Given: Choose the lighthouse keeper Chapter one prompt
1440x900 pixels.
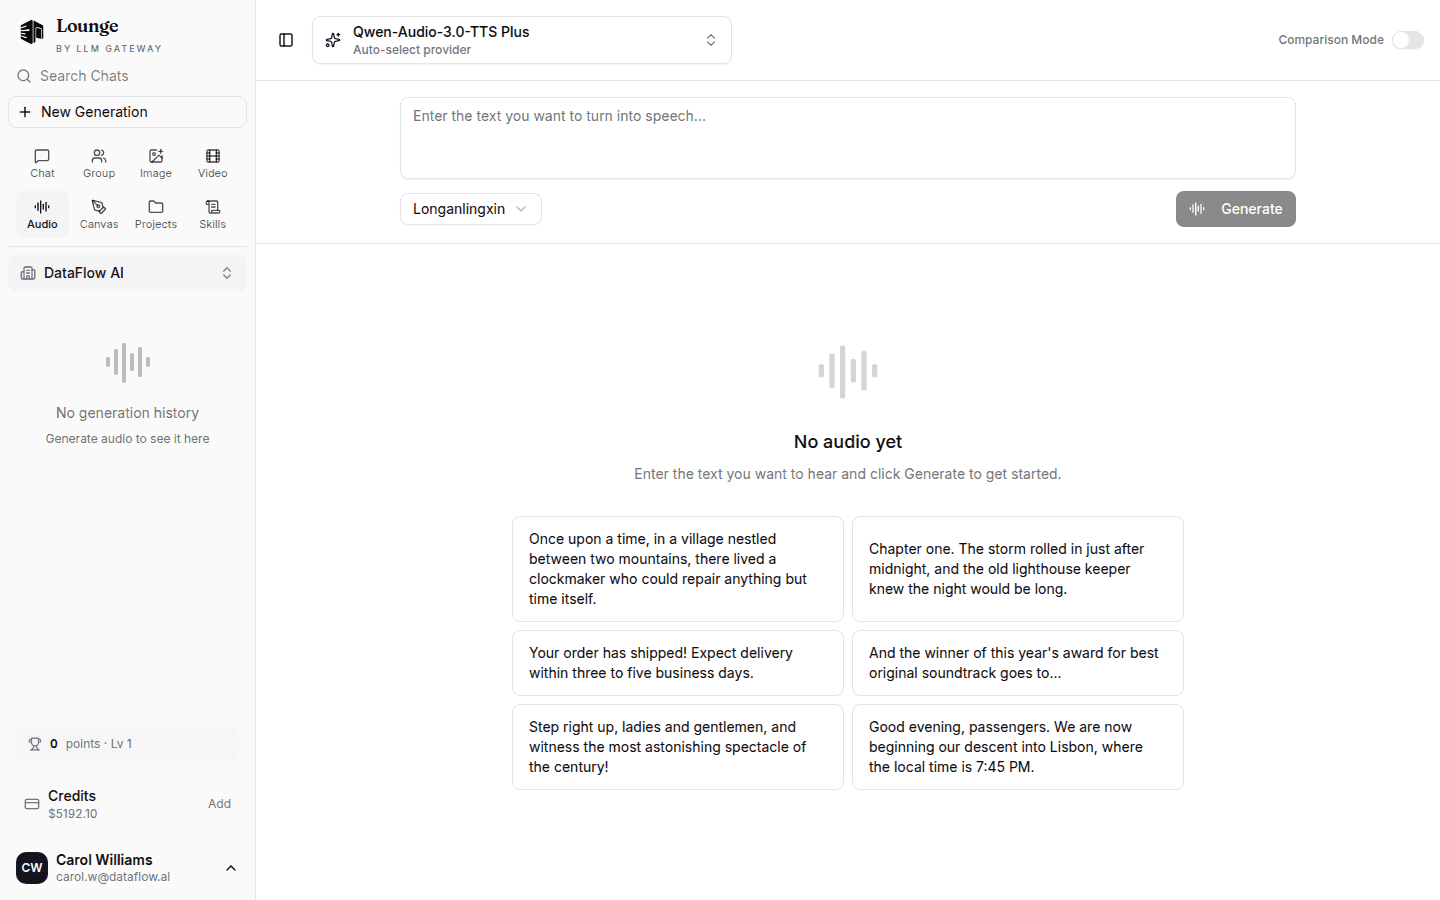Looking at the screenshot, I should (x=1018, y=569).
